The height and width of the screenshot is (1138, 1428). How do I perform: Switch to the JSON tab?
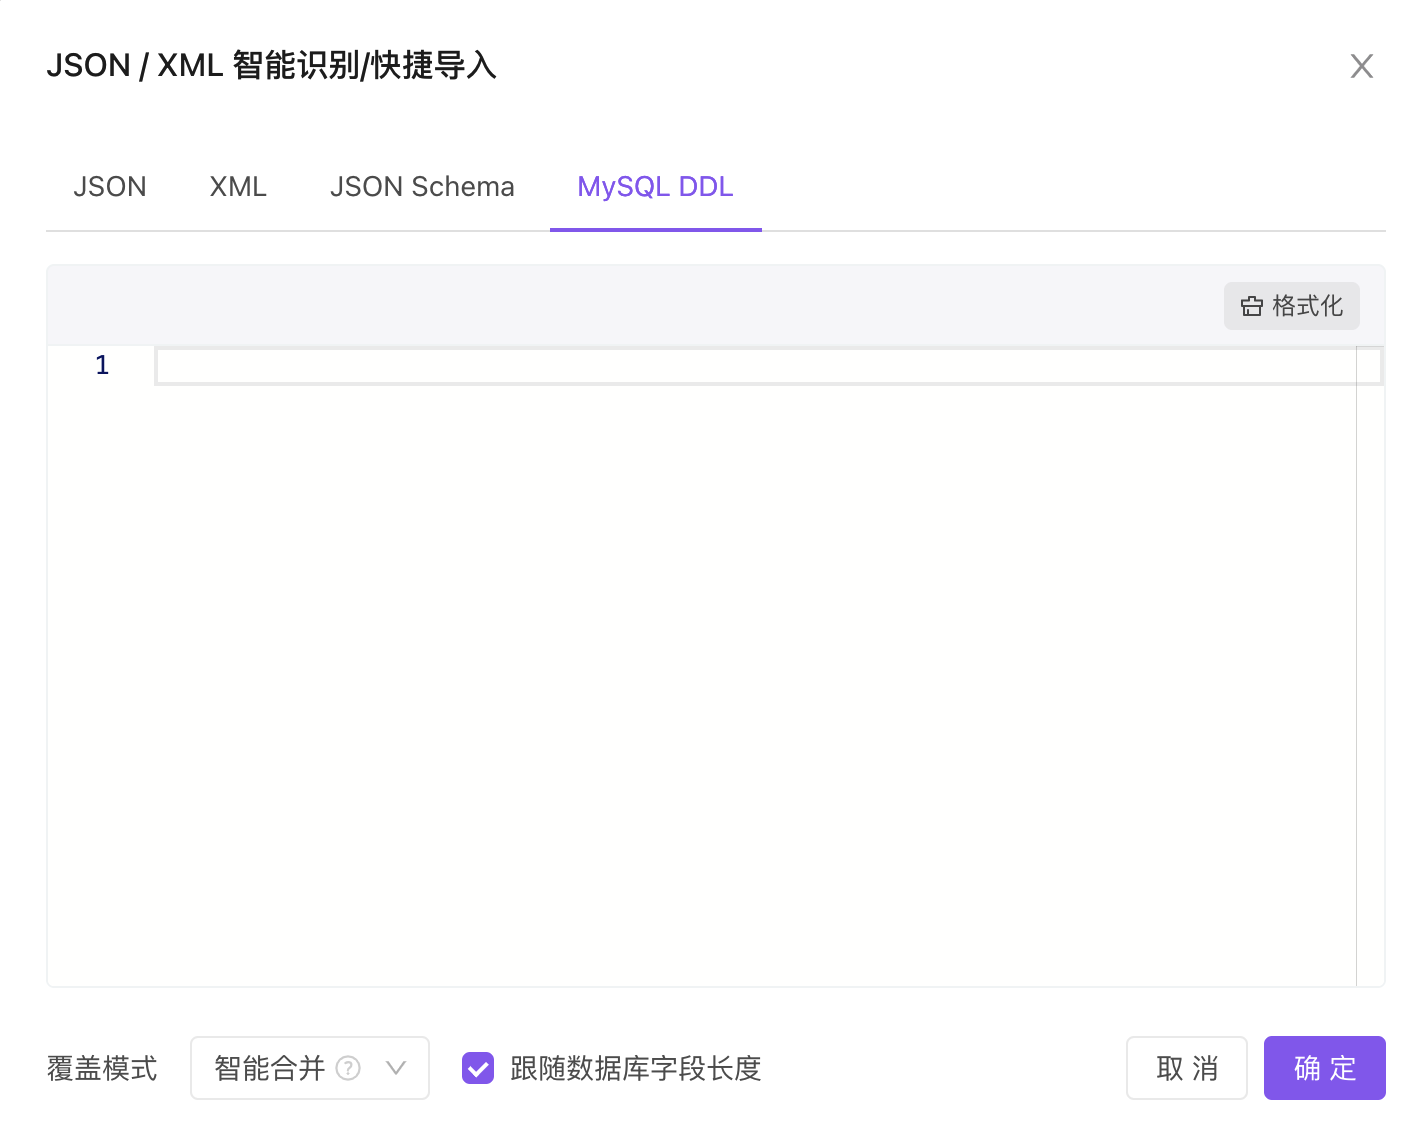coord(110,187)
